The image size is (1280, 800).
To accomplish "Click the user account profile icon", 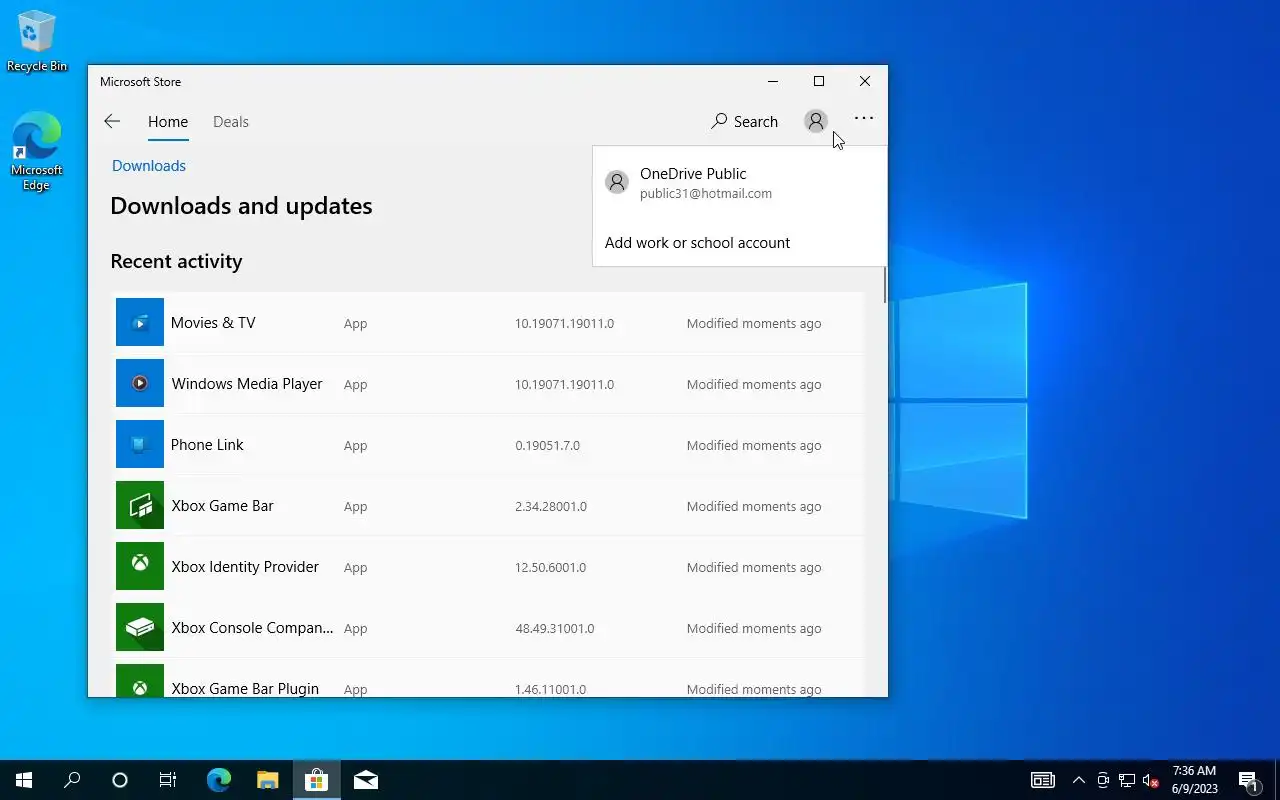I will coord(816,121).
